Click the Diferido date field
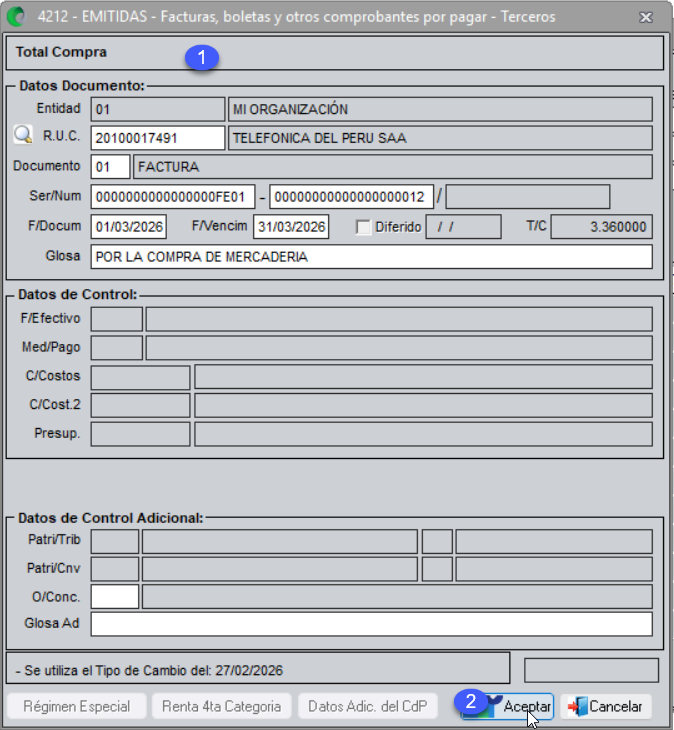This screenshot has width=674, height=730. pyautogui.click(x=464, y=227)
